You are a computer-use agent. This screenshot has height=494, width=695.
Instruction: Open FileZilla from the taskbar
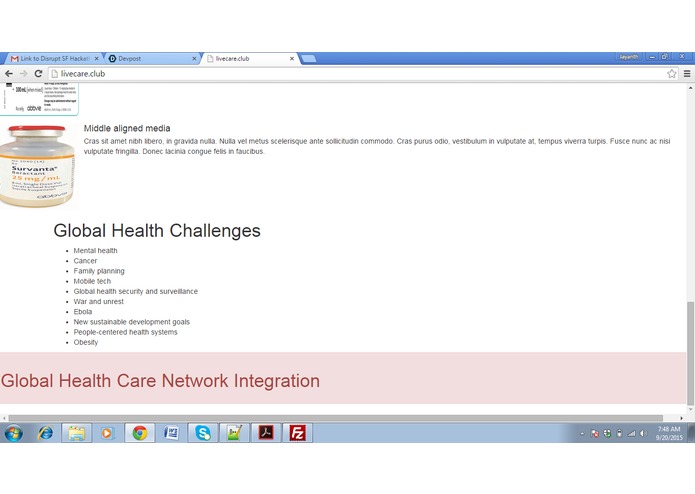297,433
